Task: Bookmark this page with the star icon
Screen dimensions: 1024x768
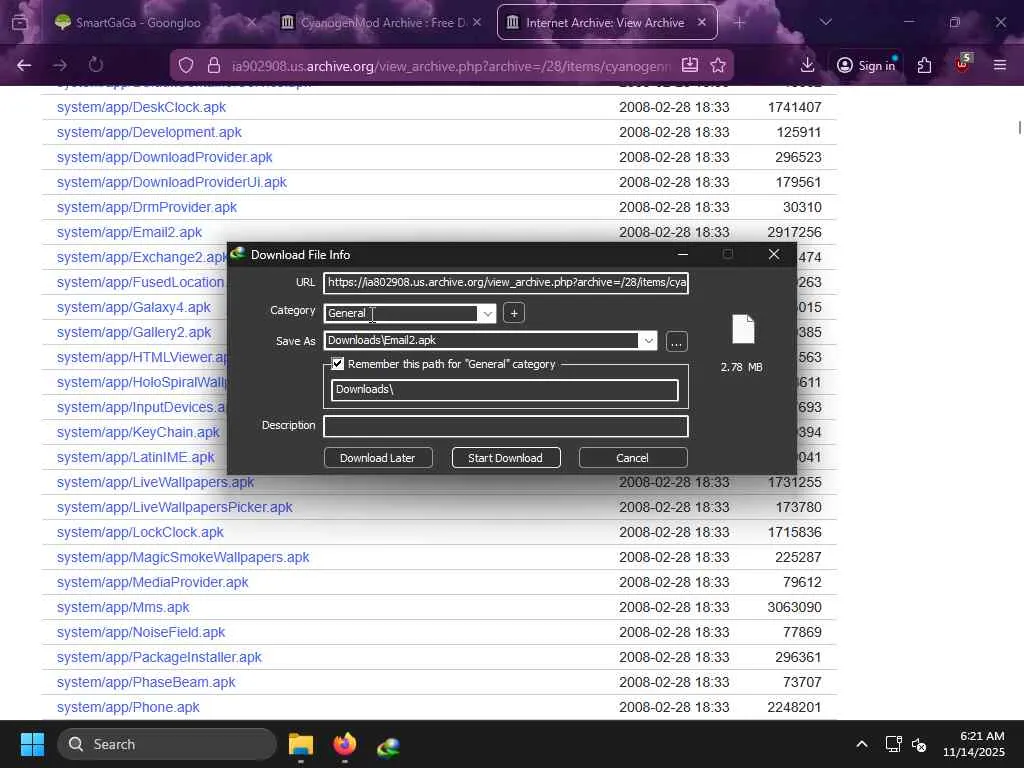Action: (718, 65)
